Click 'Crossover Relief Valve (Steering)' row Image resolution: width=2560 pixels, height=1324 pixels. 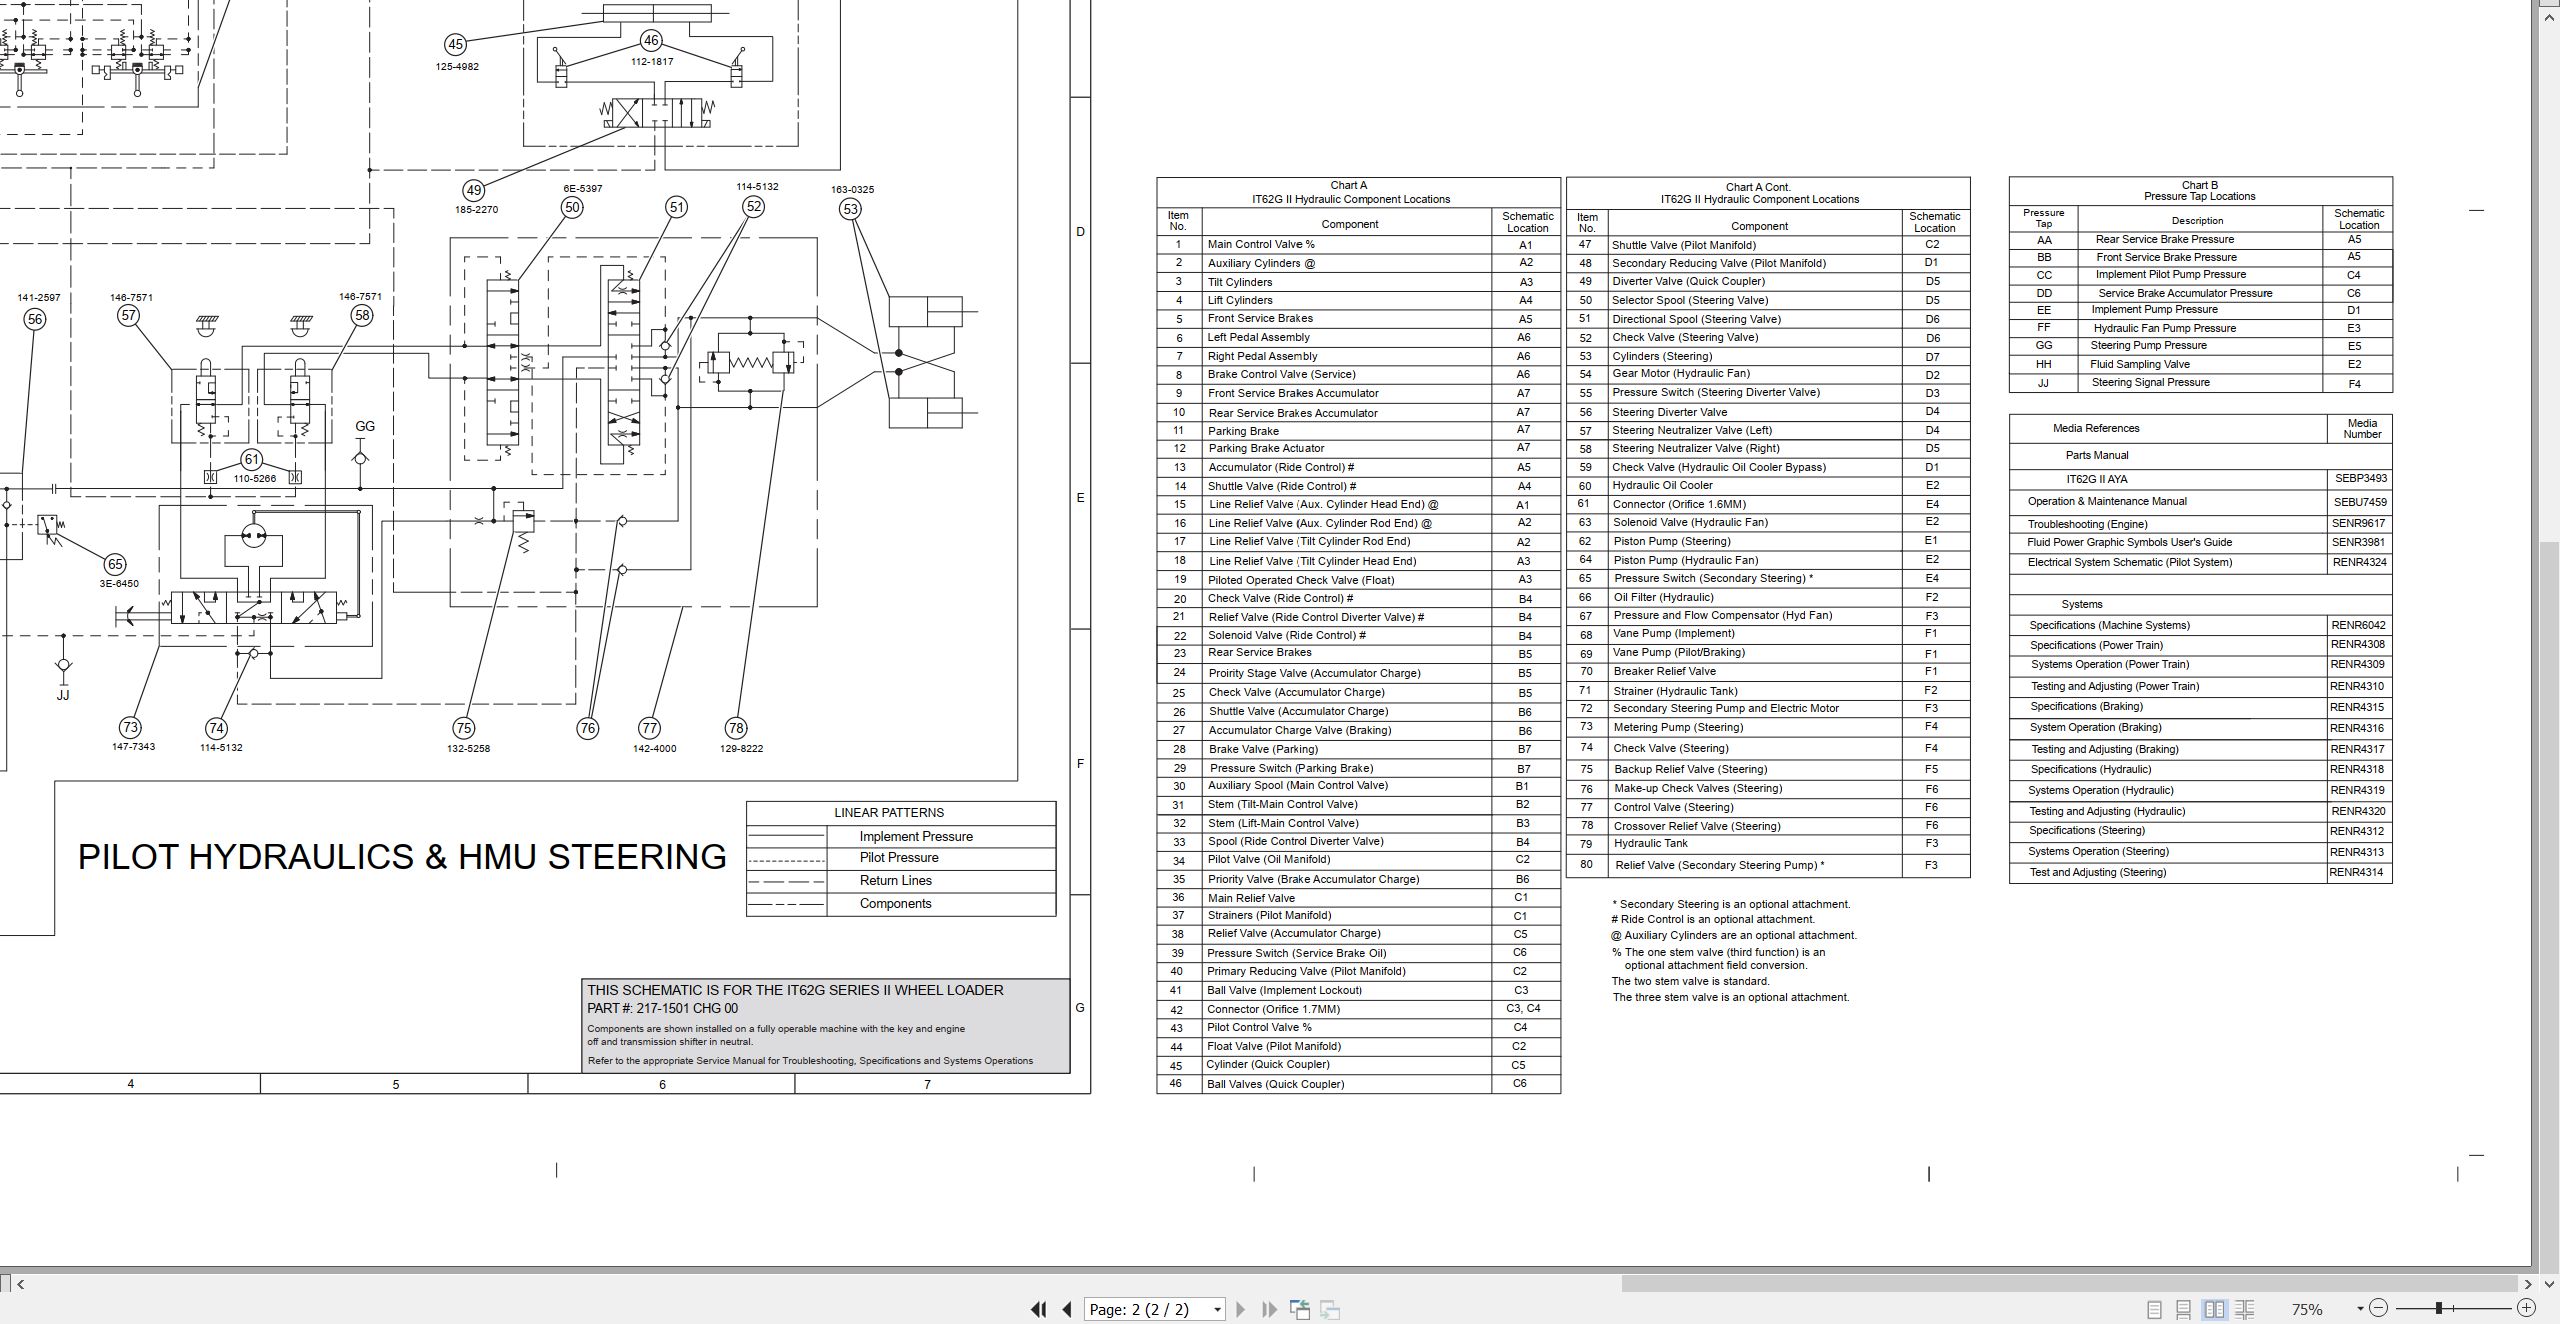pyautogui.click(x=1768, y=826)
